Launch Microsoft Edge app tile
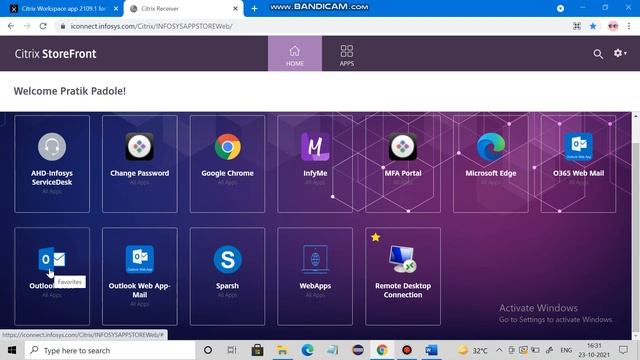Screen dimensions: 640x360 (x=491, y=164)
